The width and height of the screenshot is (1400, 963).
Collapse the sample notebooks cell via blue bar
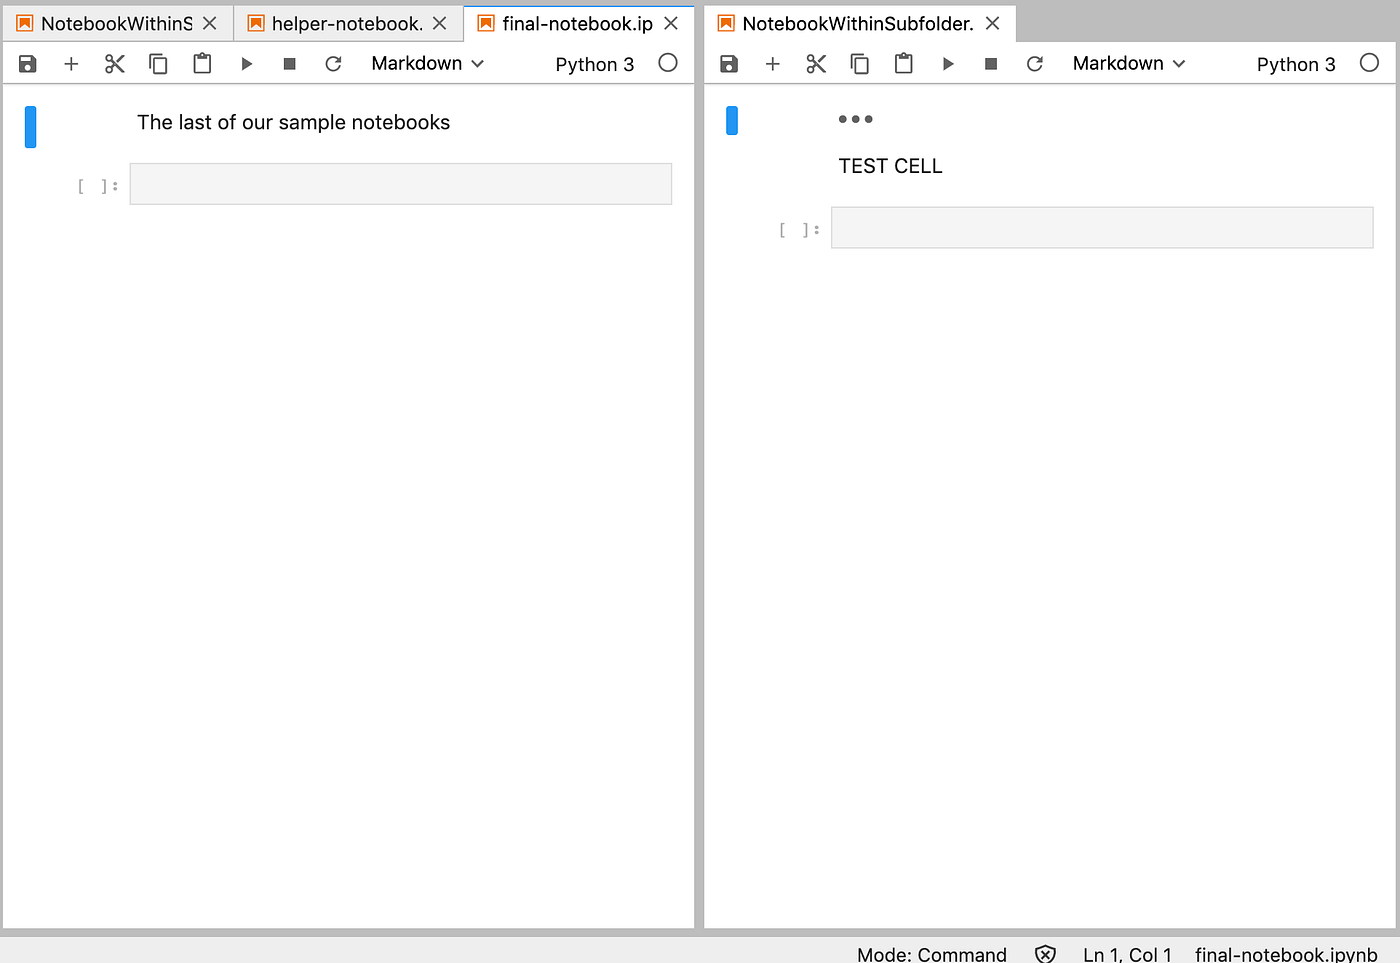[x=30, y=126]
